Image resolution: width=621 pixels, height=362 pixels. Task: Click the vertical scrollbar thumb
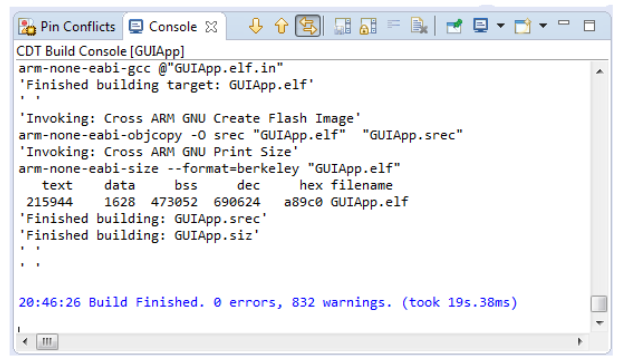point(599,304)
